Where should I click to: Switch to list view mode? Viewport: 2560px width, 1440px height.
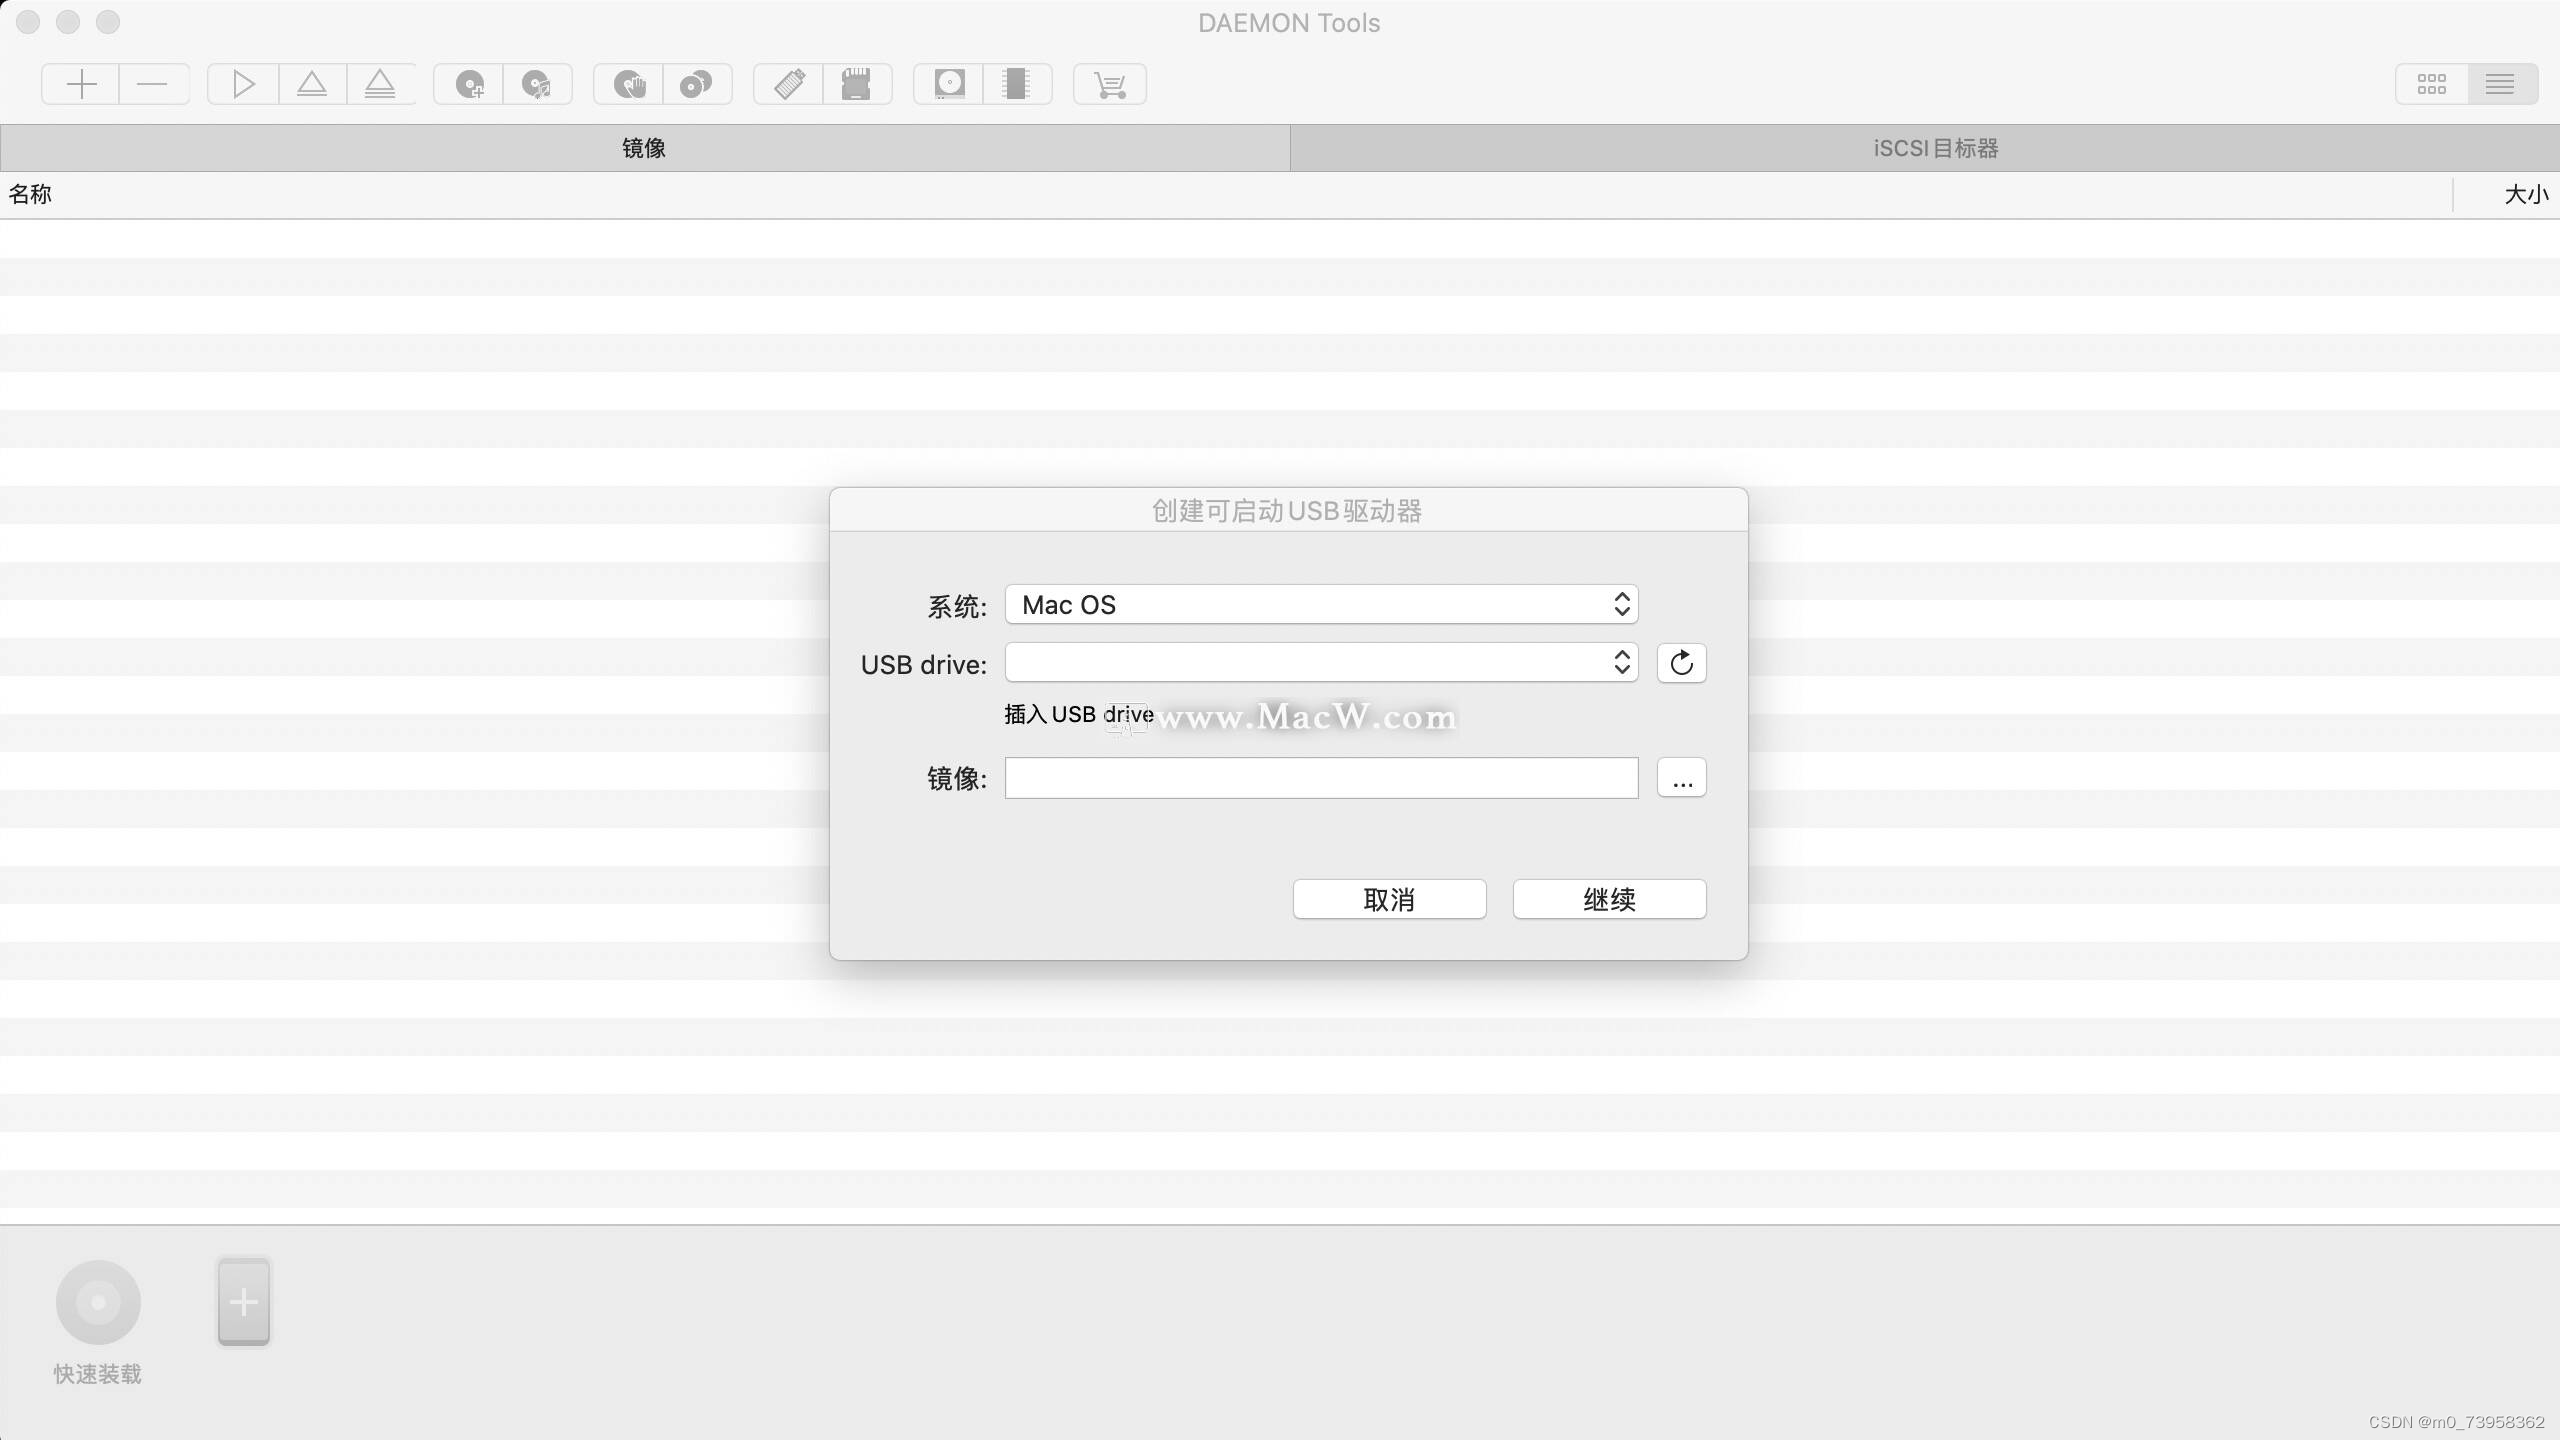click(x=2500, y=84)
